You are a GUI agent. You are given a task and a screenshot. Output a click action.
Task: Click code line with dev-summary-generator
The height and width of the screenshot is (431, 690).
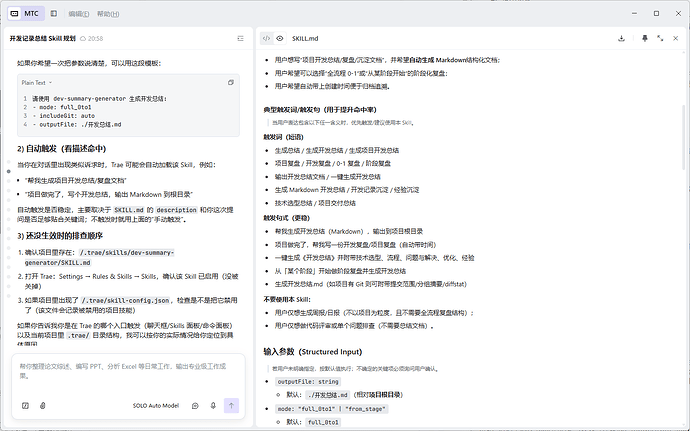click(99, 99)
